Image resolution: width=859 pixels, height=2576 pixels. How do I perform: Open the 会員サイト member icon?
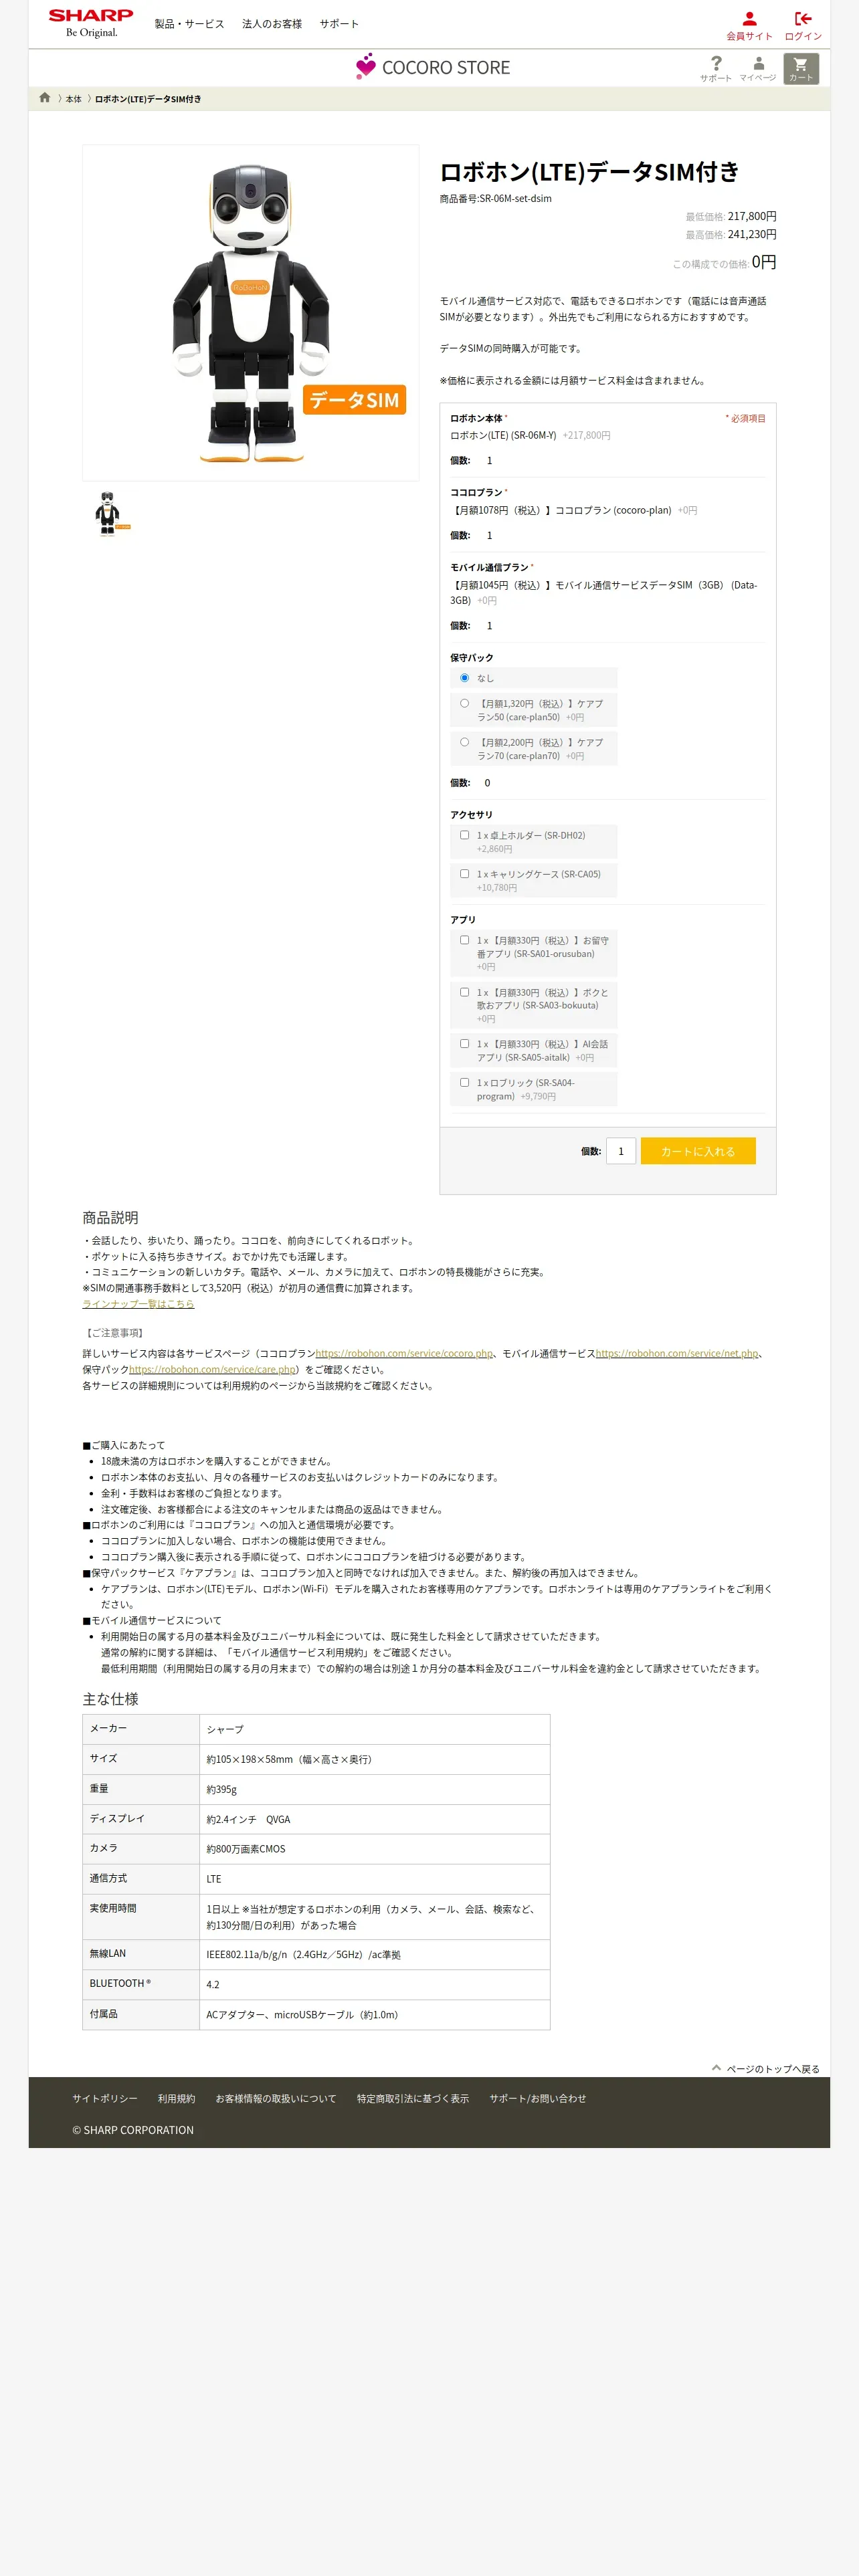pyautogui.click(x=749, y=26)
